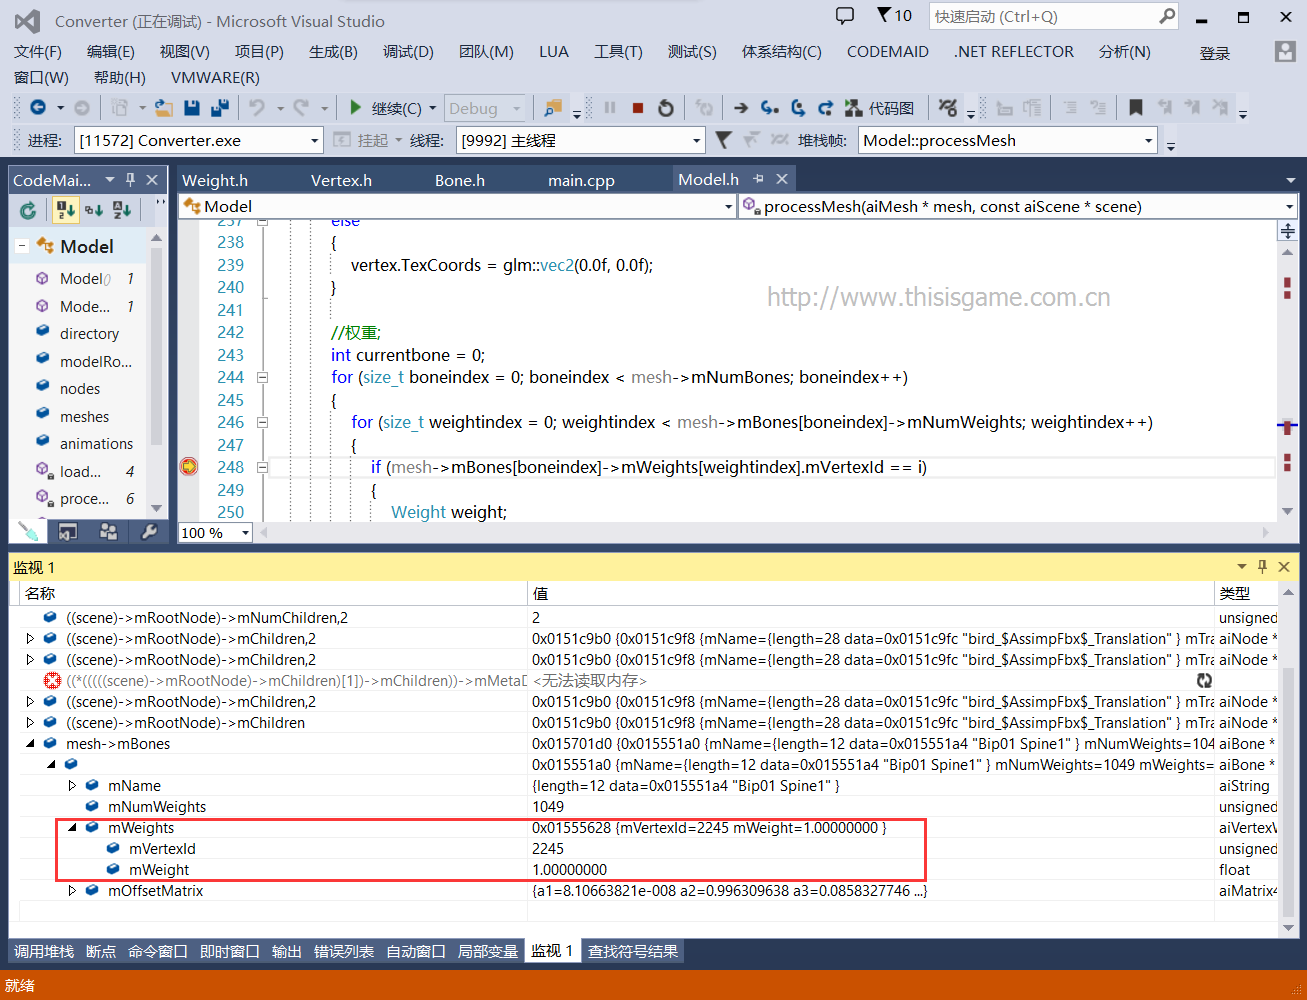
Task: Click Show Next Statement arrow icon
Action: [741, 108]
